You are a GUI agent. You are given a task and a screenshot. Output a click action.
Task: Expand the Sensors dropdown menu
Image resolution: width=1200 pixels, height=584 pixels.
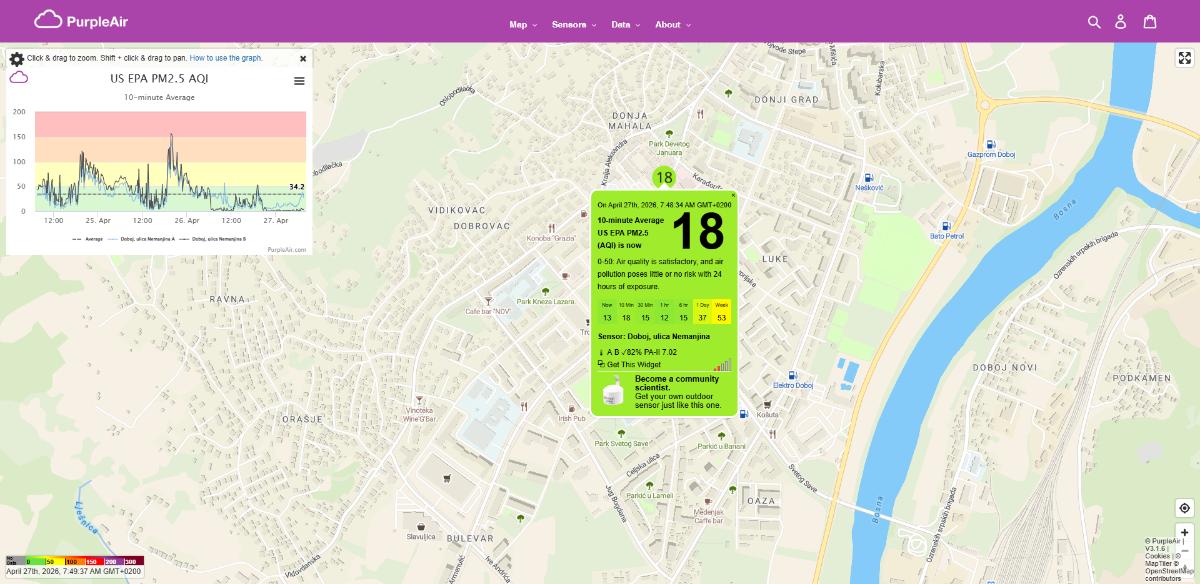pyautogui.click(x=574, y=25)
